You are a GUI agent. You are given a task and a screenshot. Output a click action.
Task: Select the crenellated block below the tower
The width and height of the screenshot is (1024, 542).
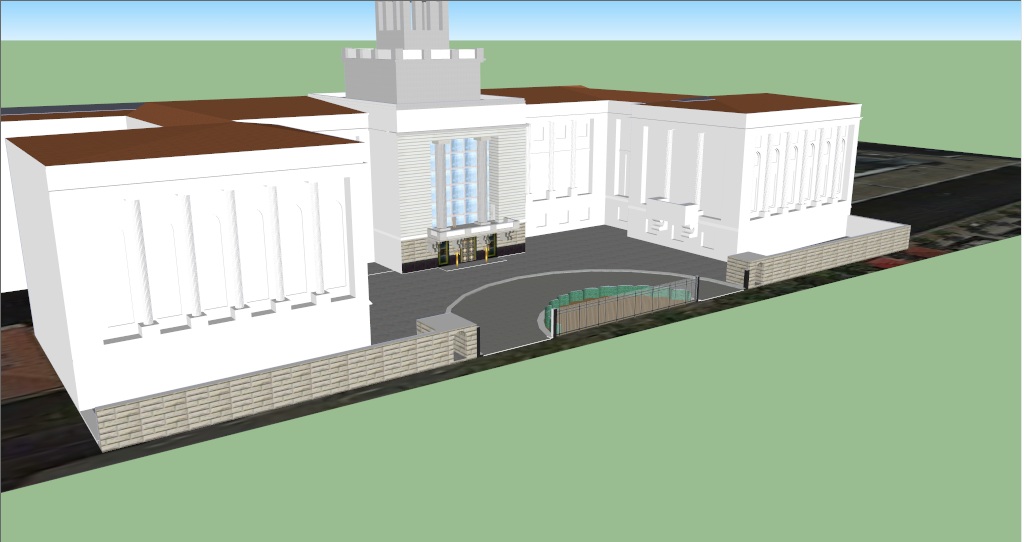point(412,75)
